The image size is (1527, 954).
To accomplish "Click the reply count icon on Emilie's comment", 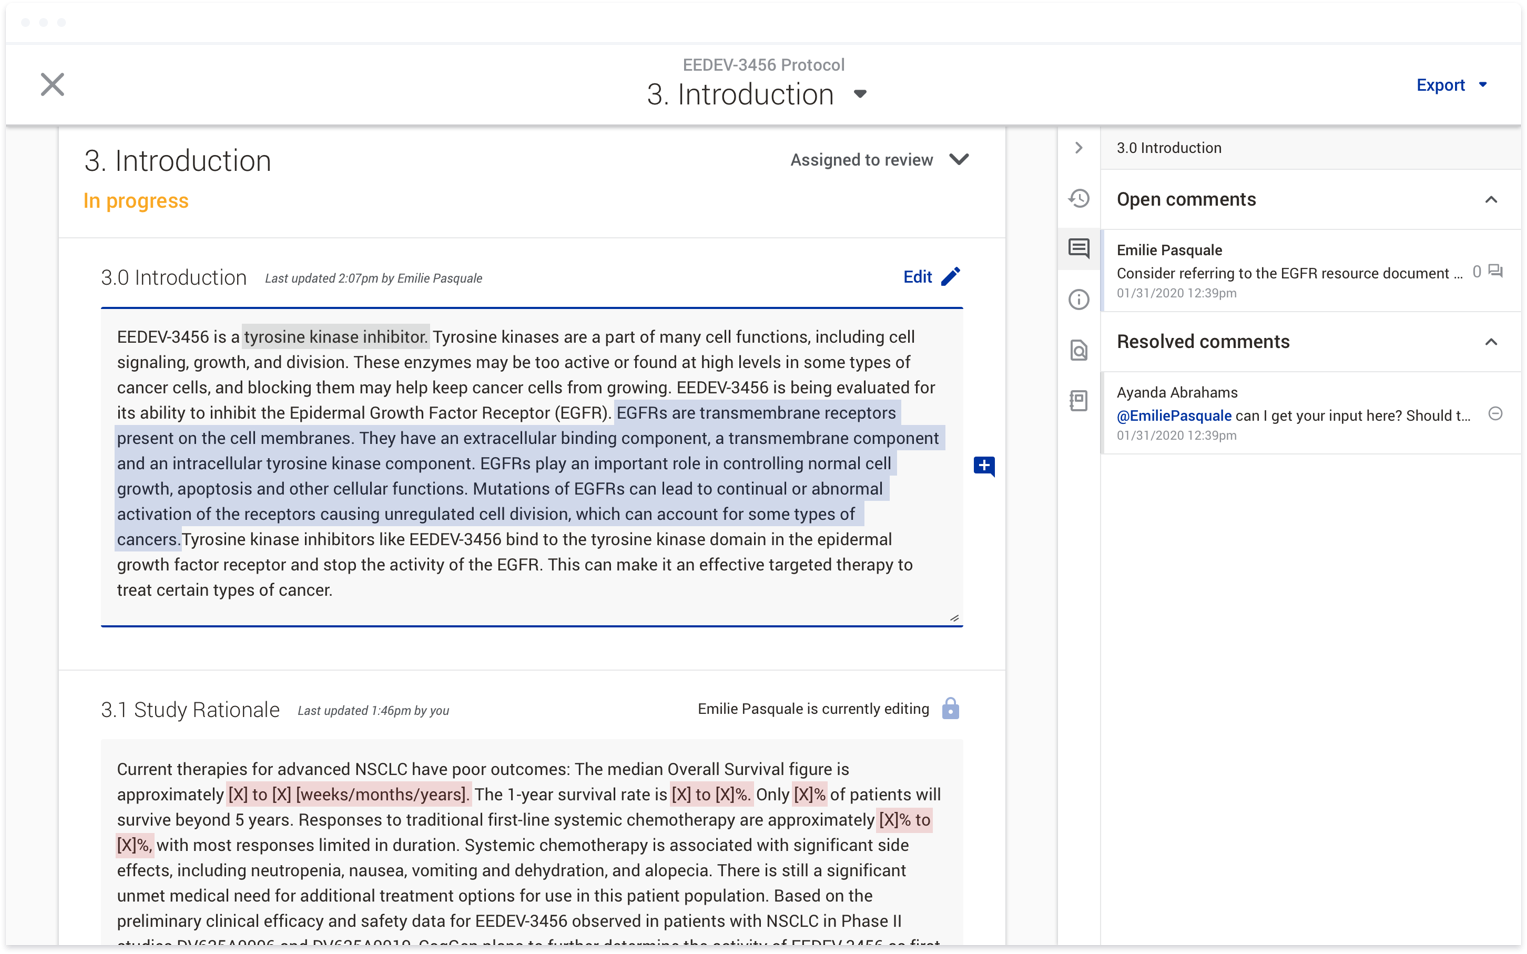I will [1495, 271].
